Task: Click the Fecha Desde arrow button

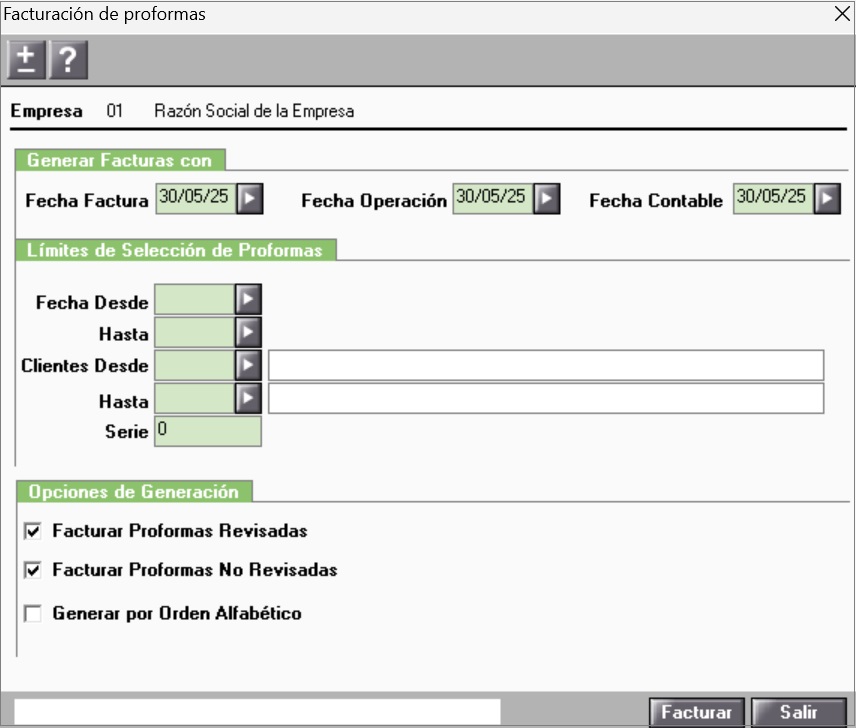Action: pos(248,299)
